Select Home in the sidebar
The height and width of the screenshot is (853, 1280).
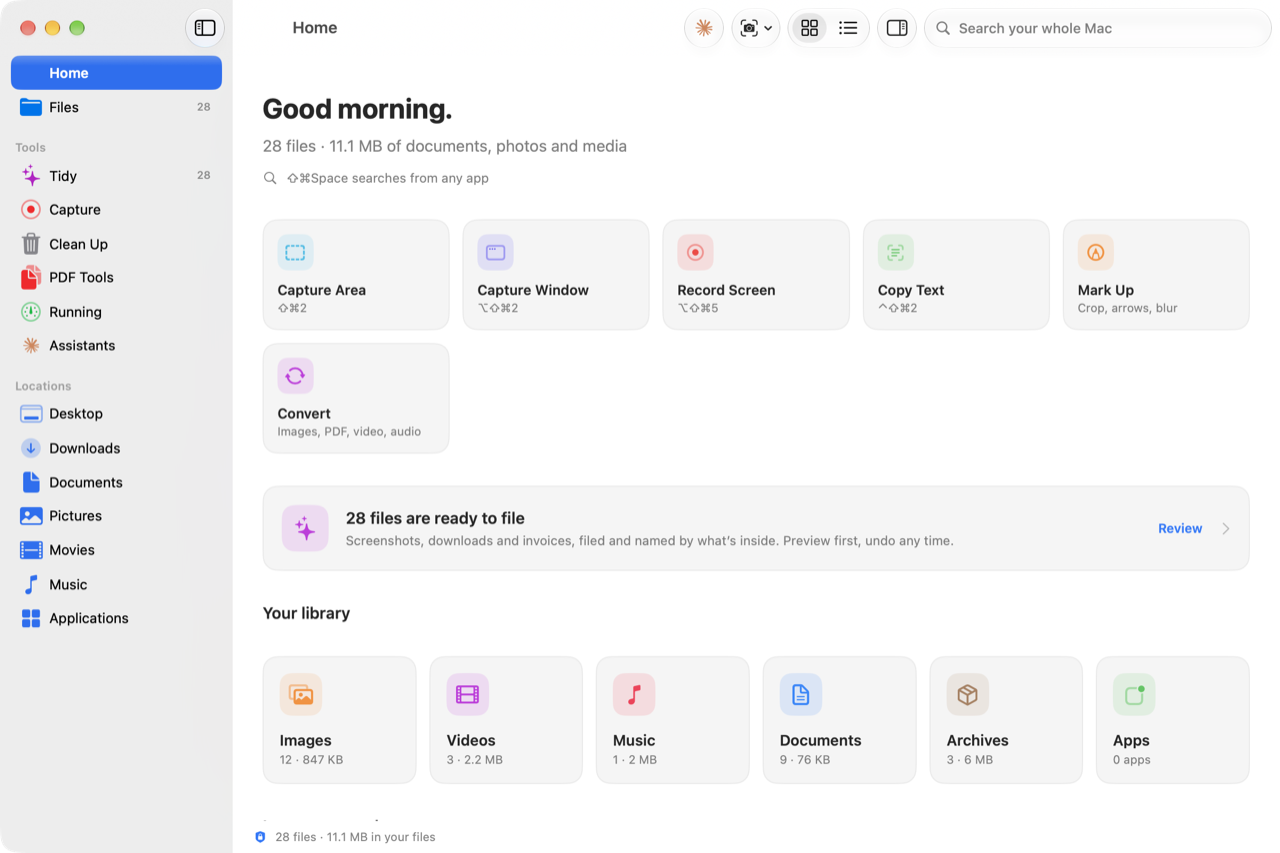click(116, 73)
